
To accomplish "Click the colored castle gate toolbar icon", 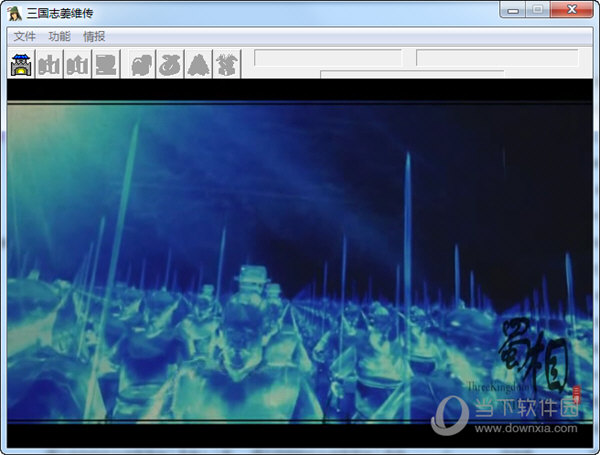I will click(x=21, y=64).
